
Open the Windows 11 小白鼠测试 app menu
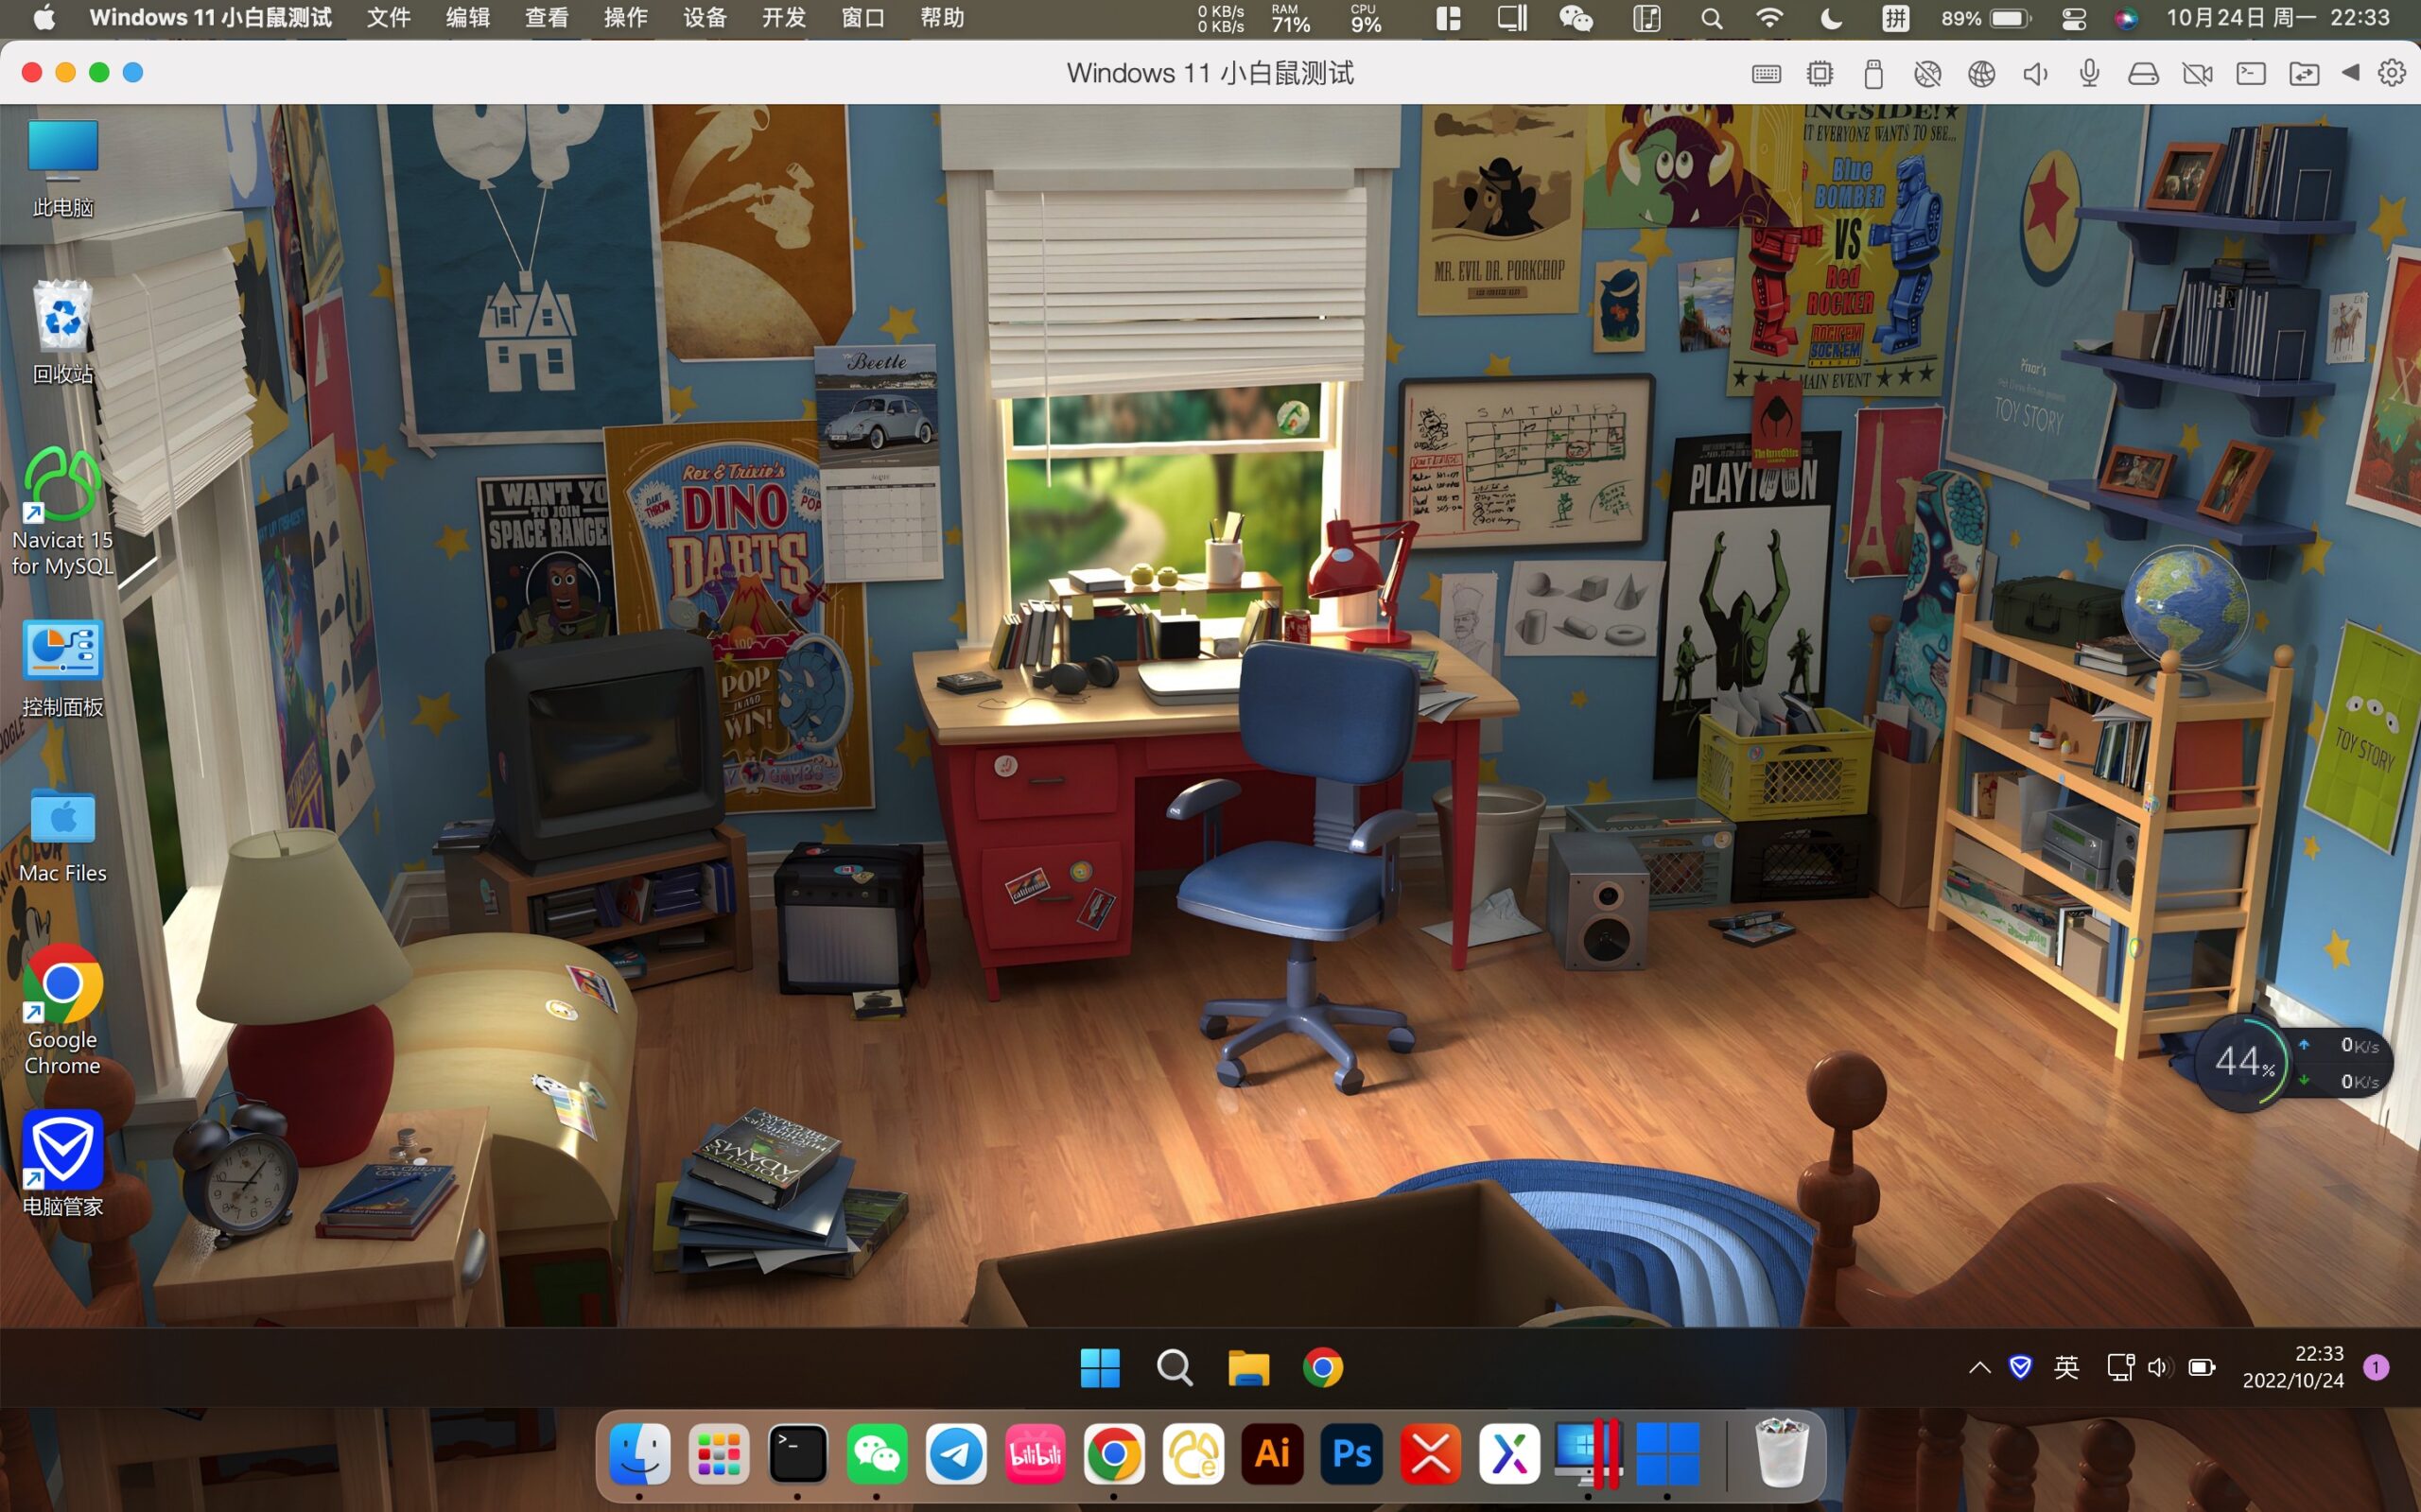tap(210, 18)
